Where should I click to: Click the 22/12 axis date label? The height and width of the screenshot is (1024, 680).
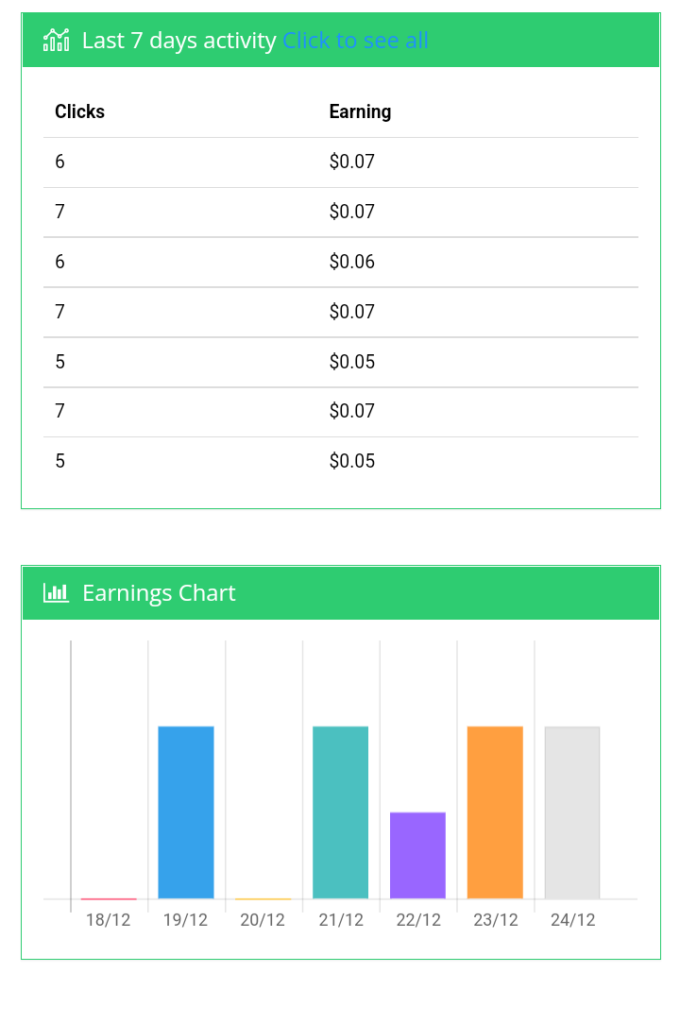(418, 920)
